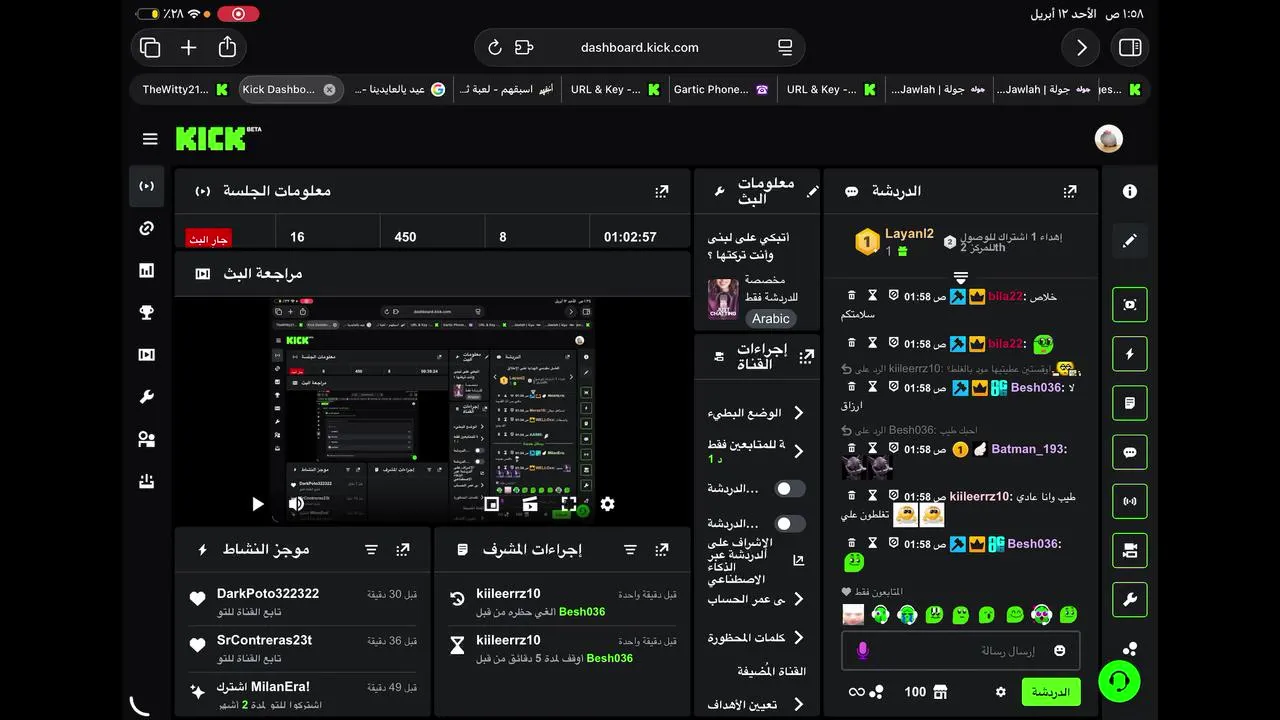Toggle the green-bordered wrench icon in right sidebar

coord(1130,600)
